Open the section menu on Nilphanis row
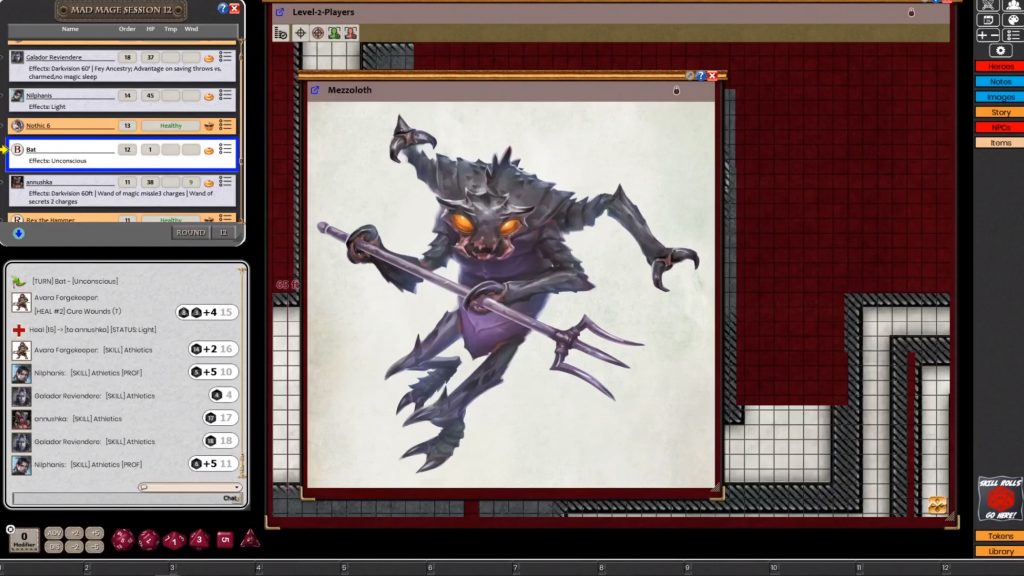 225,95
